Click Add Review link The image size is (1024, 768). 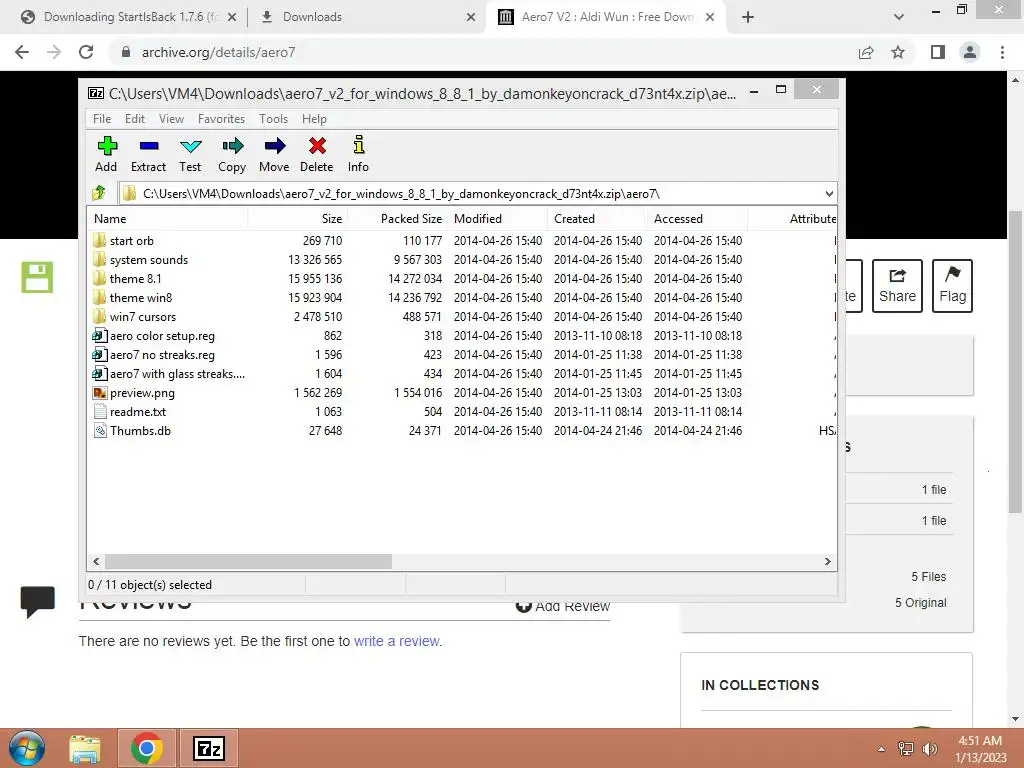[x=563, y=607]
